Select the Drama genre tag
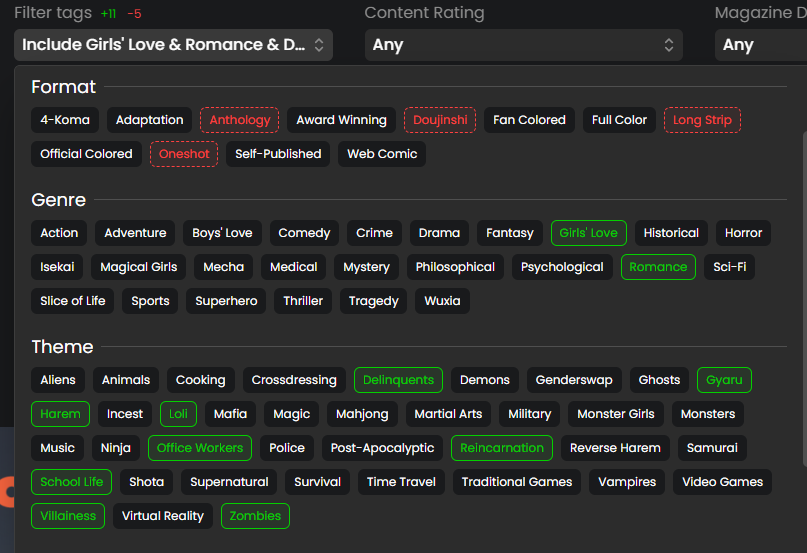 pyautogui.click(x=439, y=233)
